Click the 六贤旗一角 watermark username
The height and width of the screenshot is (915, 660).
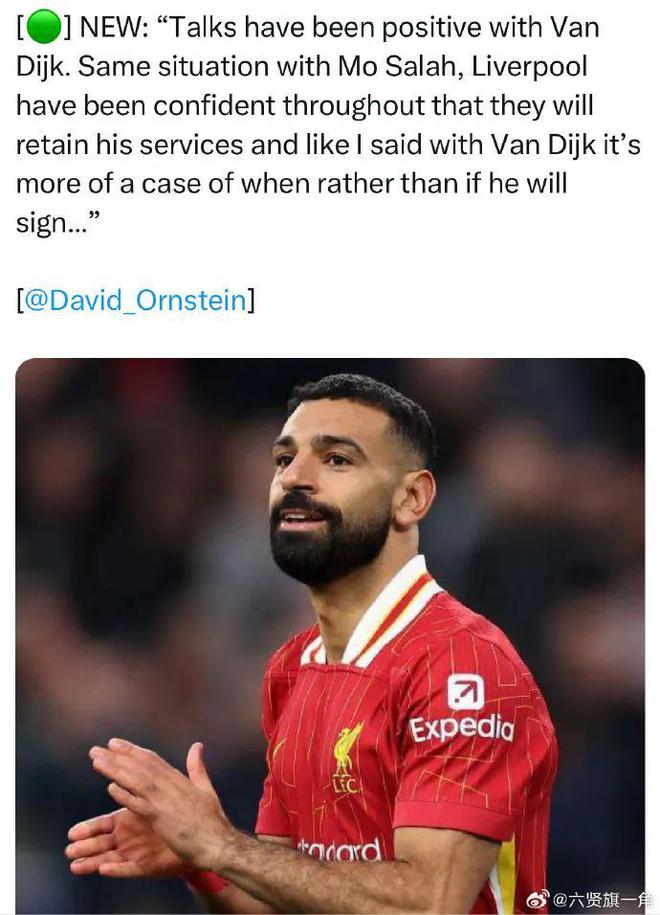(x=603, y=899)
